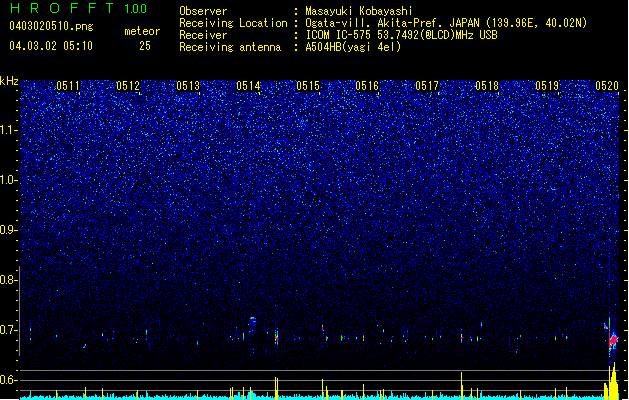This screenshot has width=629, height=400.
Task: Click observer name Masayuki Kobayashi
Action: pyautogui.click(x=359, y=11)
